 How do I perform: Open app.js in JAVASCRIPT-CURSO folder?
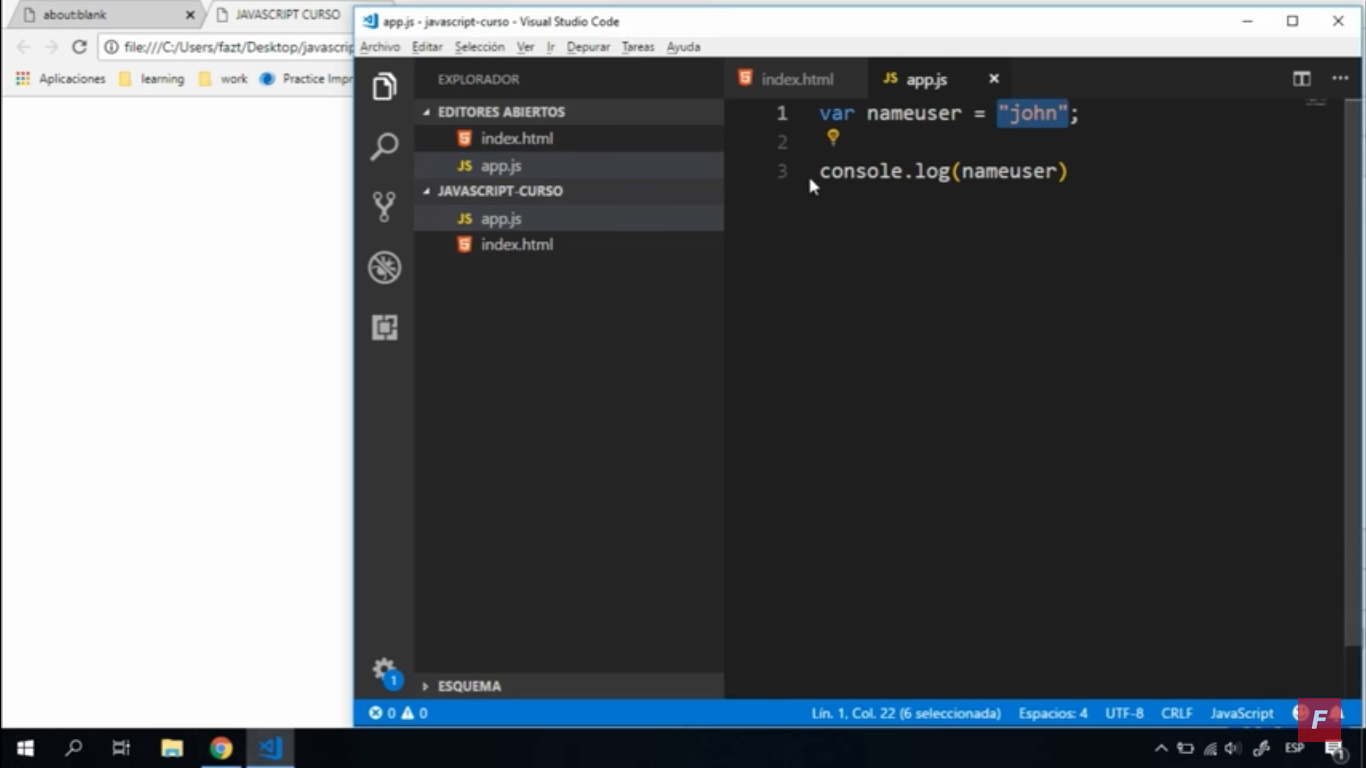point(569,218)
